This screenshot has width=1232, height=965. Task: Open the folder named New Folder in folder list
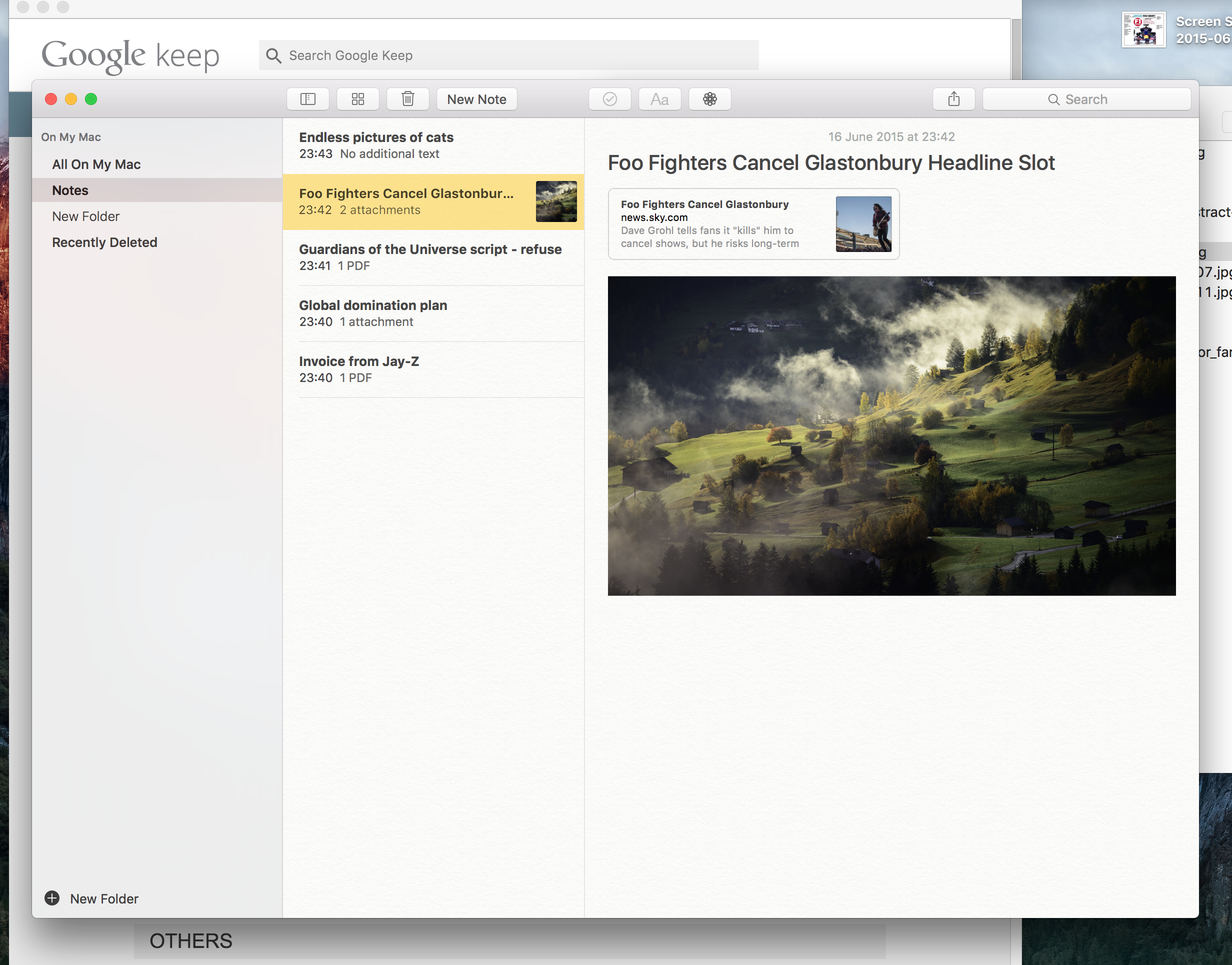tap(157, 216)
